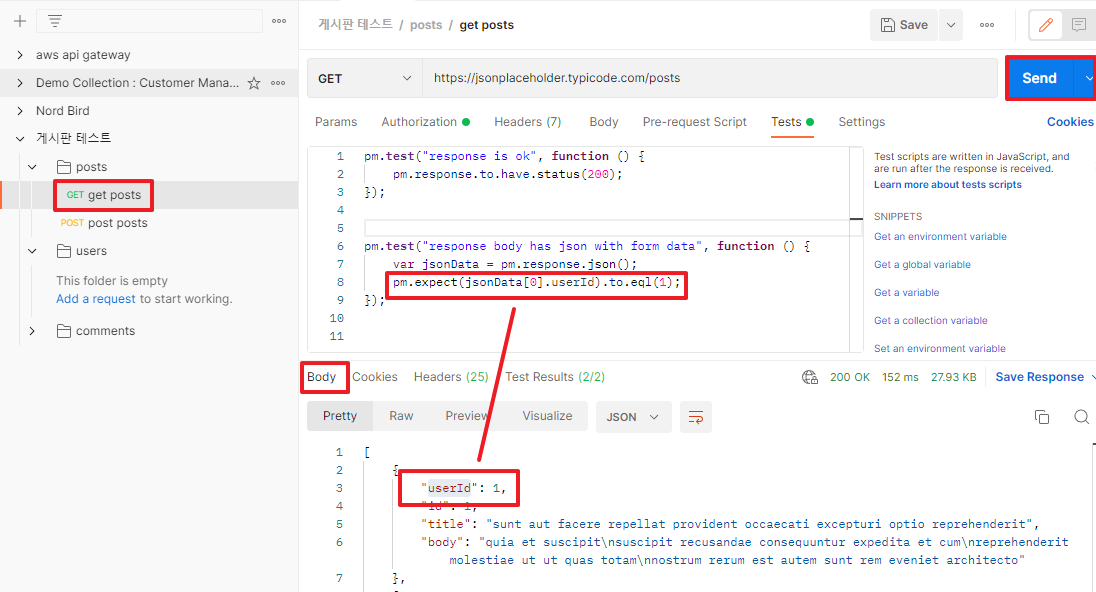
Task: Click the 200 OK status text
Action: pyautogui.click(x=850, y=377)
